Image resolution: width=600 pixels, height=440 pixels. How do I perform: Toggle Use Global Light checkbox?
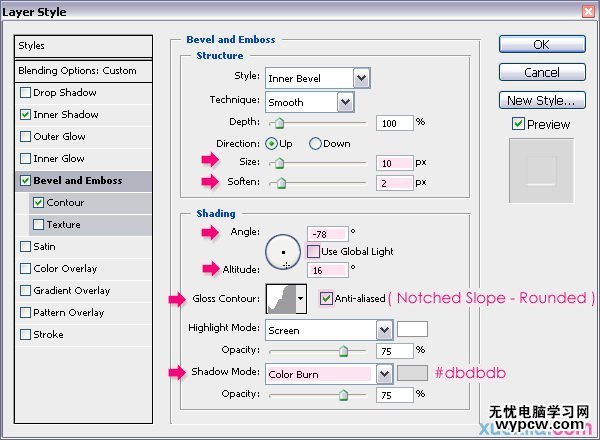pos(313,251)
